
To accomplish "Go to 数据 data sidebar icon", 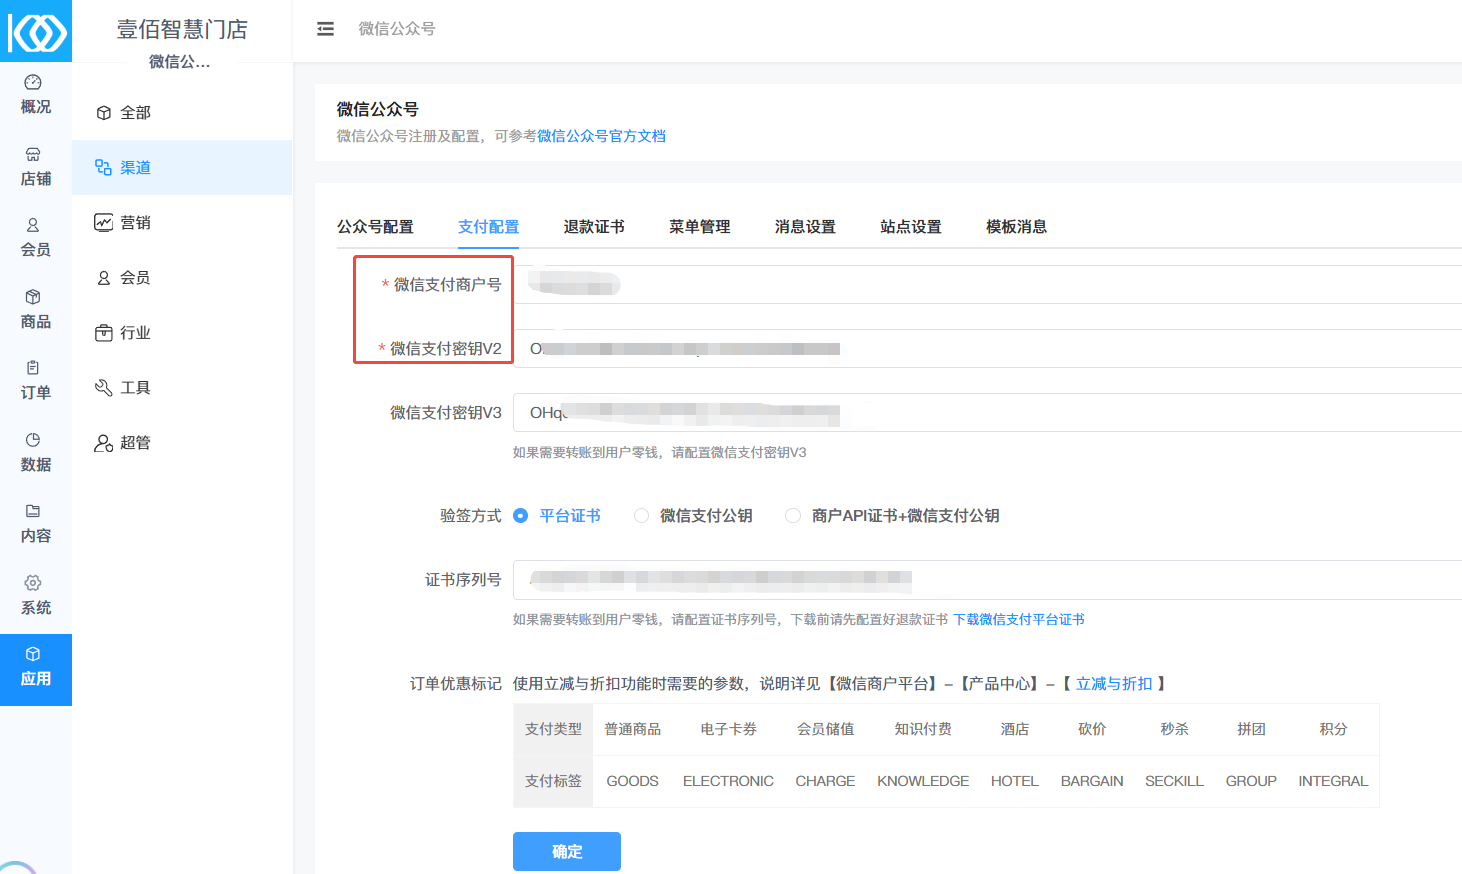I will (33, 440).
